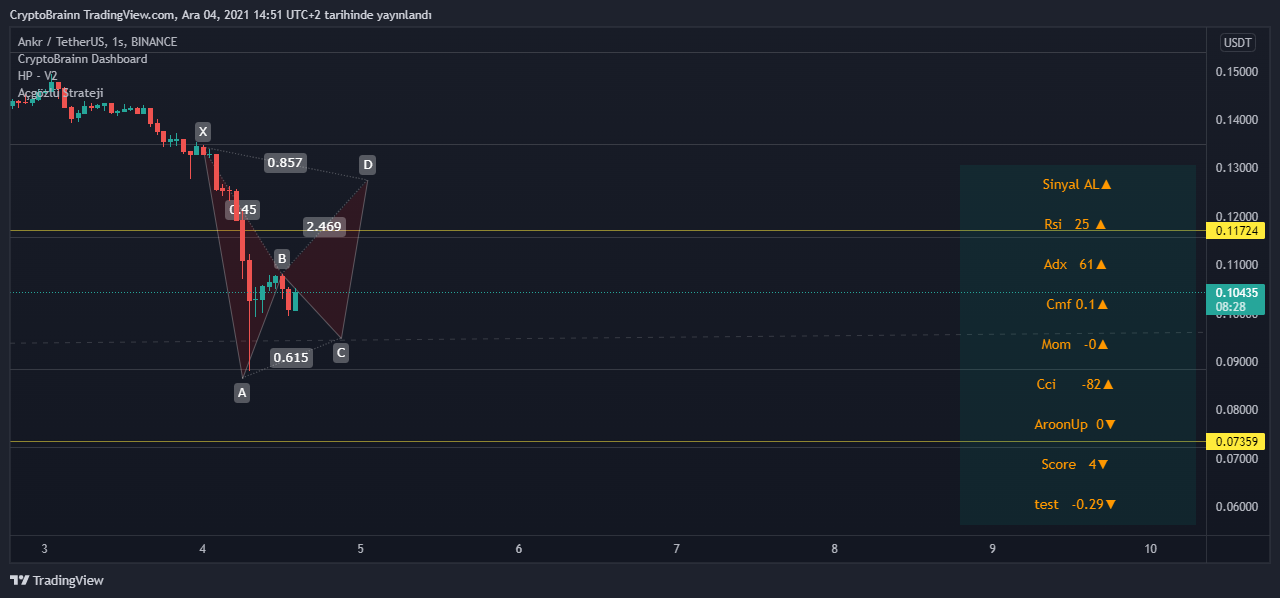Click the 0.857 ratio label
Viewport: 1280px width, 598px height.
click(x=285, y=162)
